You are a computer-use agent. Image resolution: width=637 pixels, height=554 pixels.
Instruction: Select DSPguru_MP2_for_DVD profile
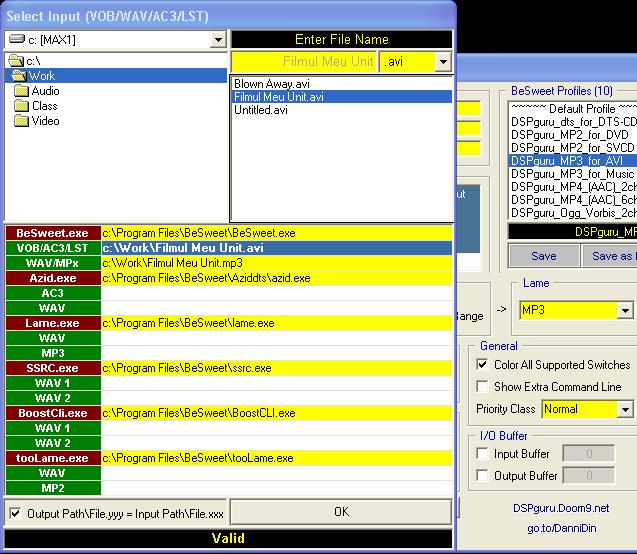tap(570, 134)
